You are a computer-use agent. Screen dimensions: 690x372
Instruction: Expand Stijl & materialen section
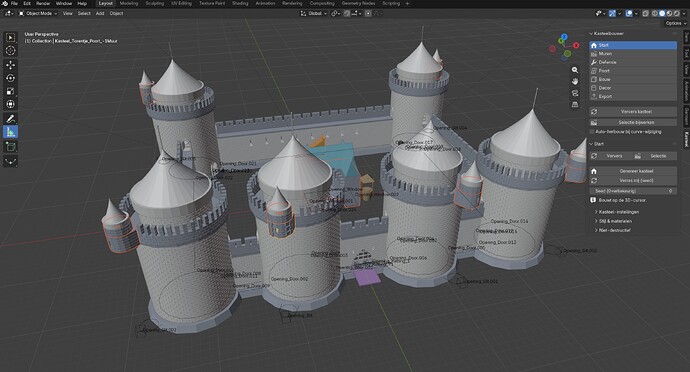click(614, 221)
